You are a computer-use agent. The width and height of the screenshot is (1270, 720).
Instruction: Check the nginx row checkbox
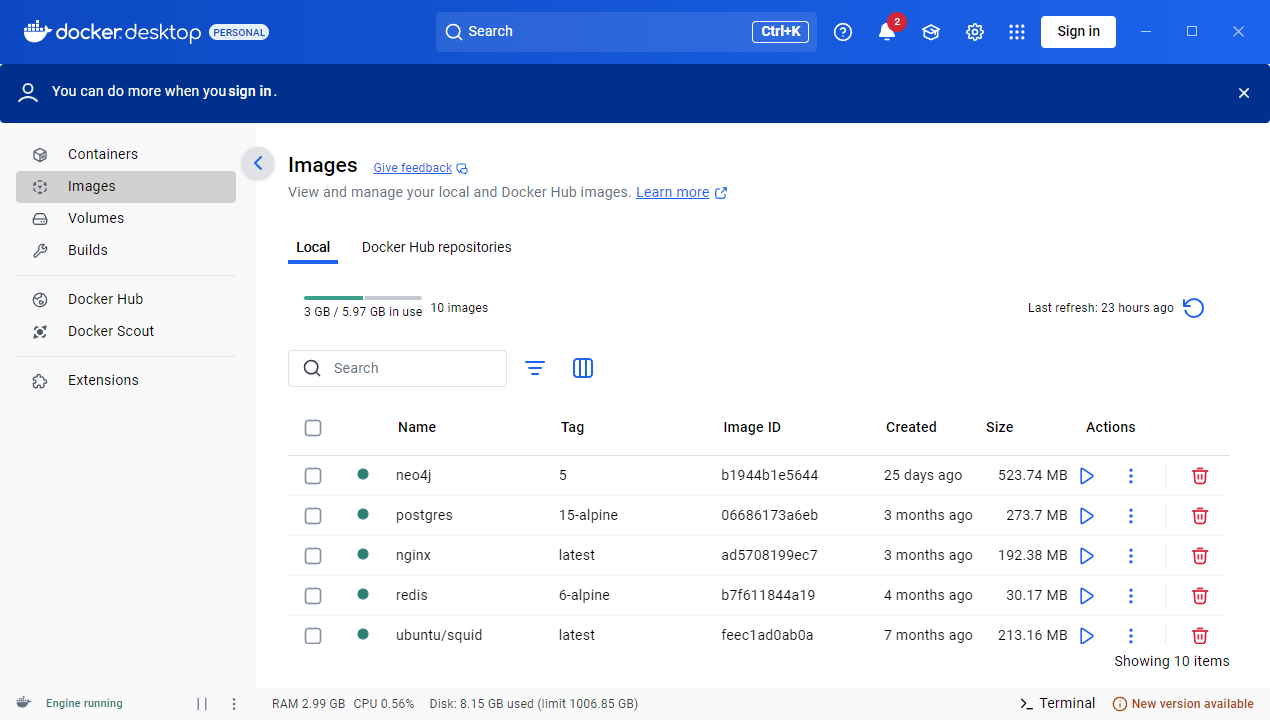pos(313,556)
